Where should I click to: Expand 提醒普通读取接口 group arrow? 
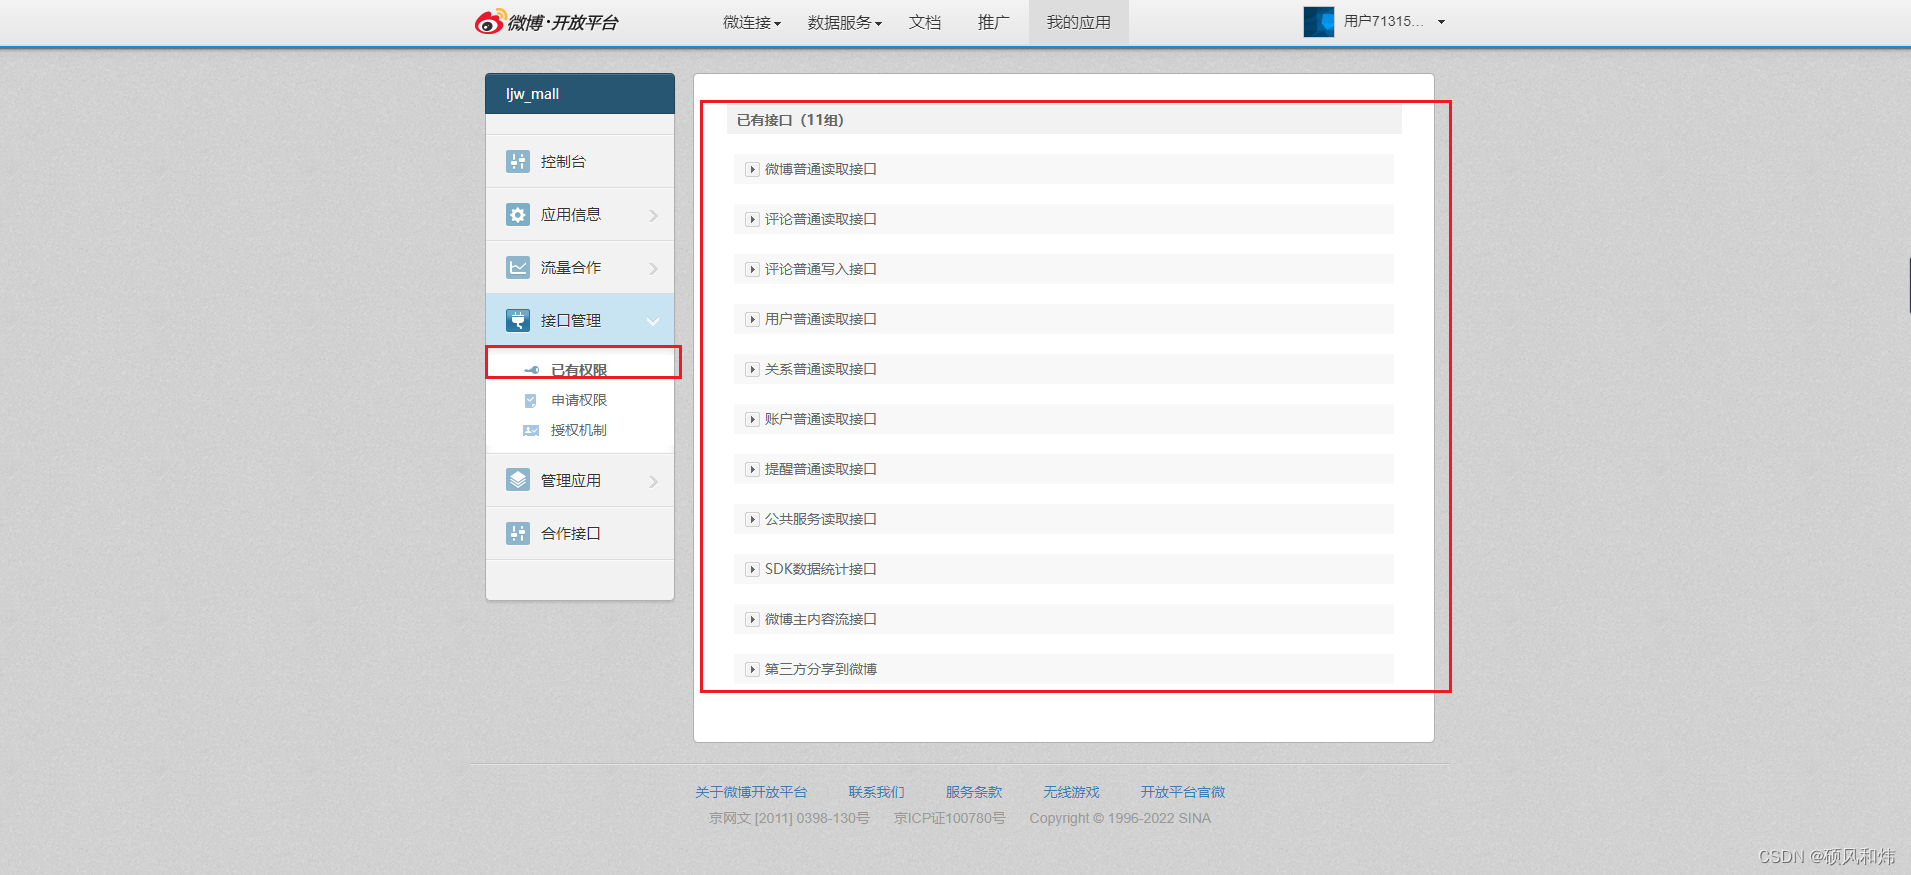[753, 470]
